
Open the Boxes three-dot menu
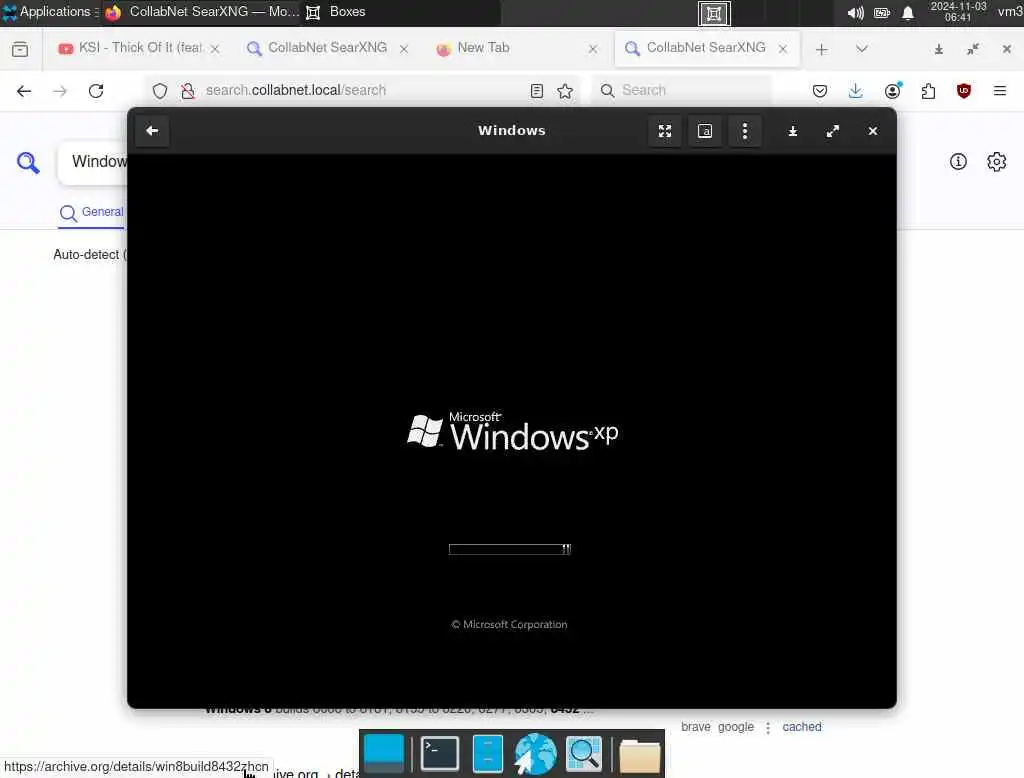click(x=744, y=131)
